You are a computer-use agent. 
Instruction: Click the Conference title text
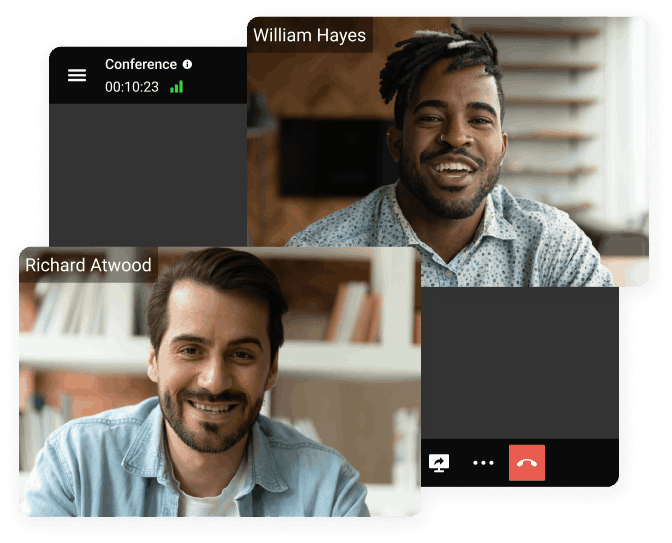141,64
